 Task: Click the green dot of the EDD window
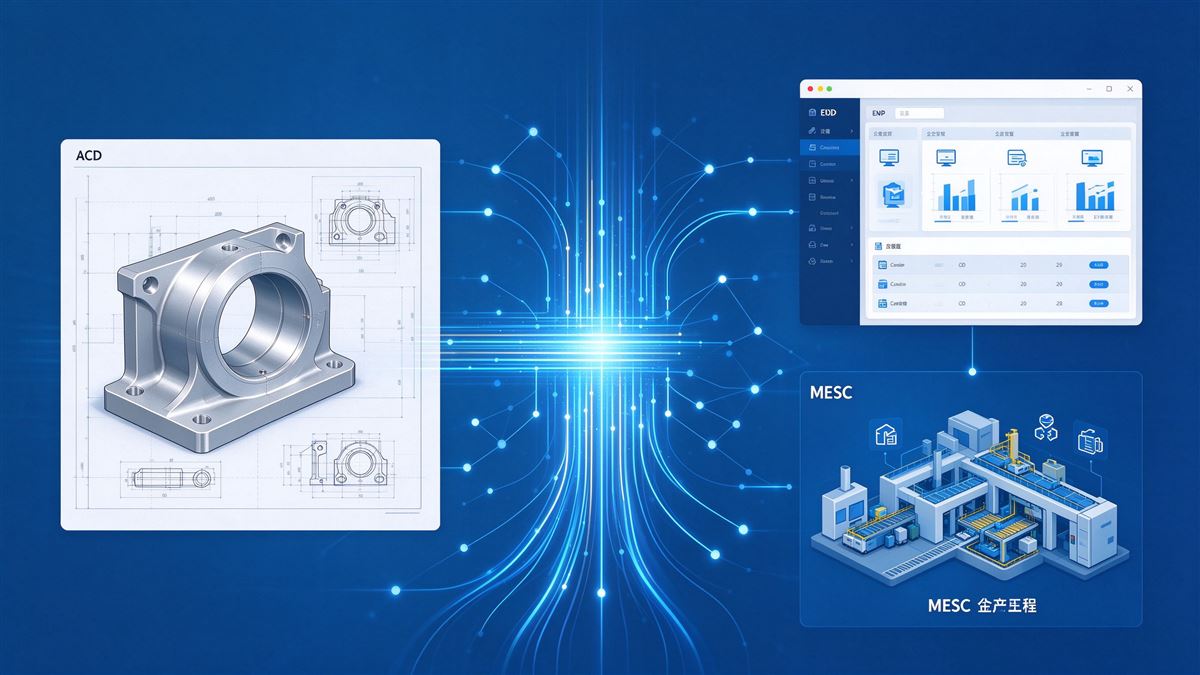(x=829, y=89)
